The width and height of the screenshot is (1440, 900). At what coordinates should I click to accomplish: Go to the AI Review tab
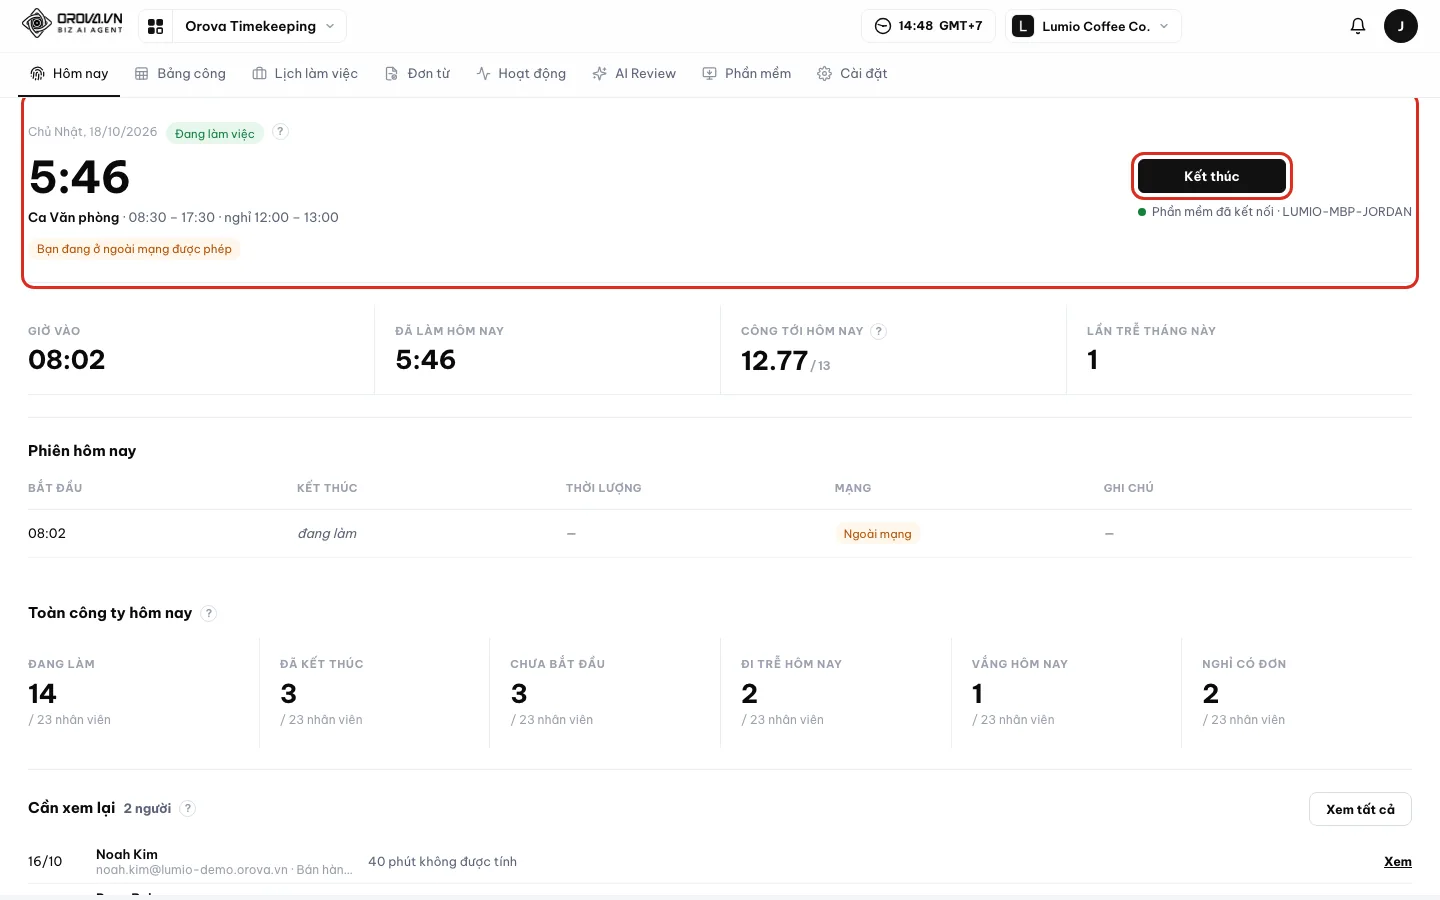point(634,74)
